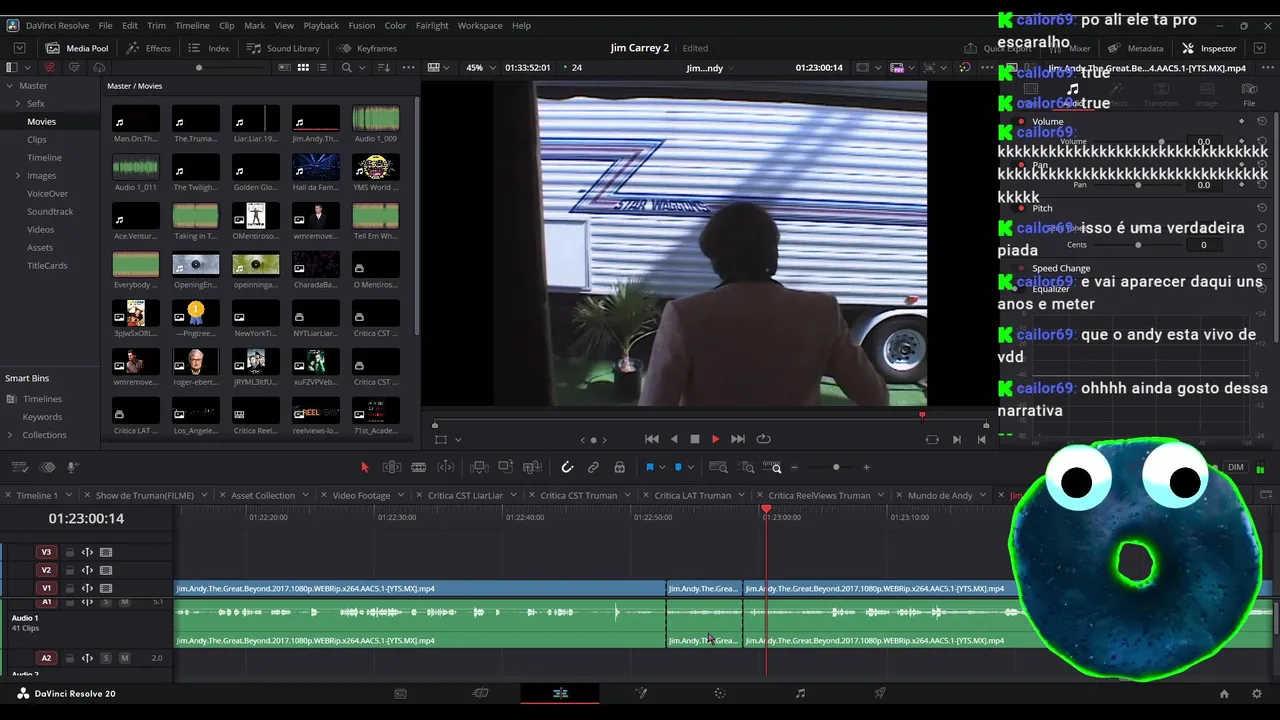The width and height of the screenshot is (1280, 720).
Task: Open the Media Pool sort dropdown
Action: [x=384, y=68]
